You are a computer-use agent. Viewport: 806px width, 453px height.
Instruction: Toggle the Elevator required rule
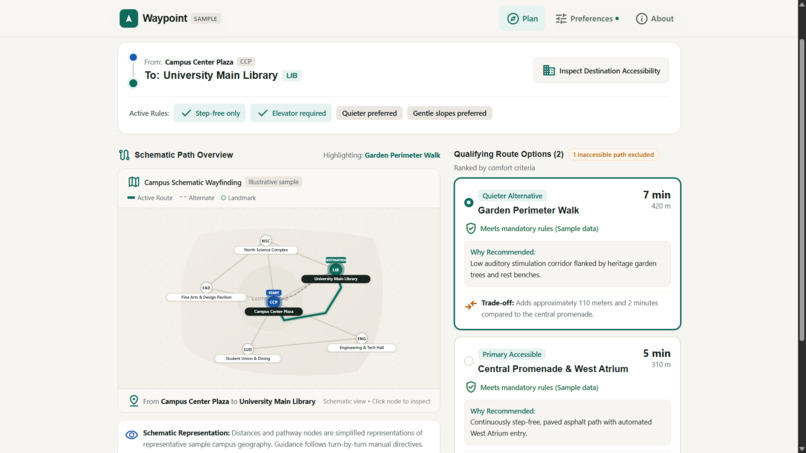click(x=291, y=113)
